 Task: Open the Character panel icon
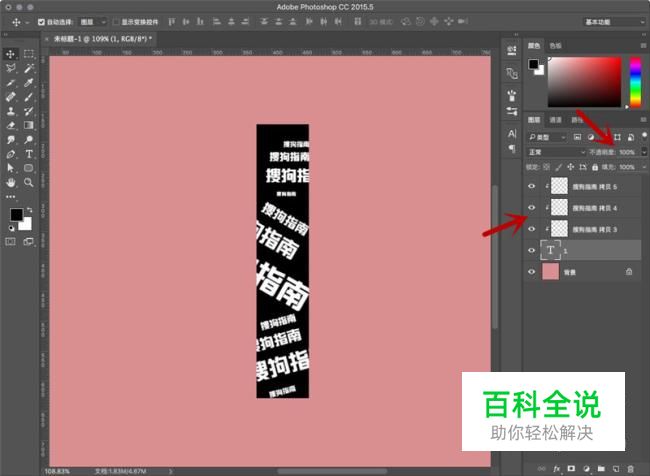coord(512,134)
